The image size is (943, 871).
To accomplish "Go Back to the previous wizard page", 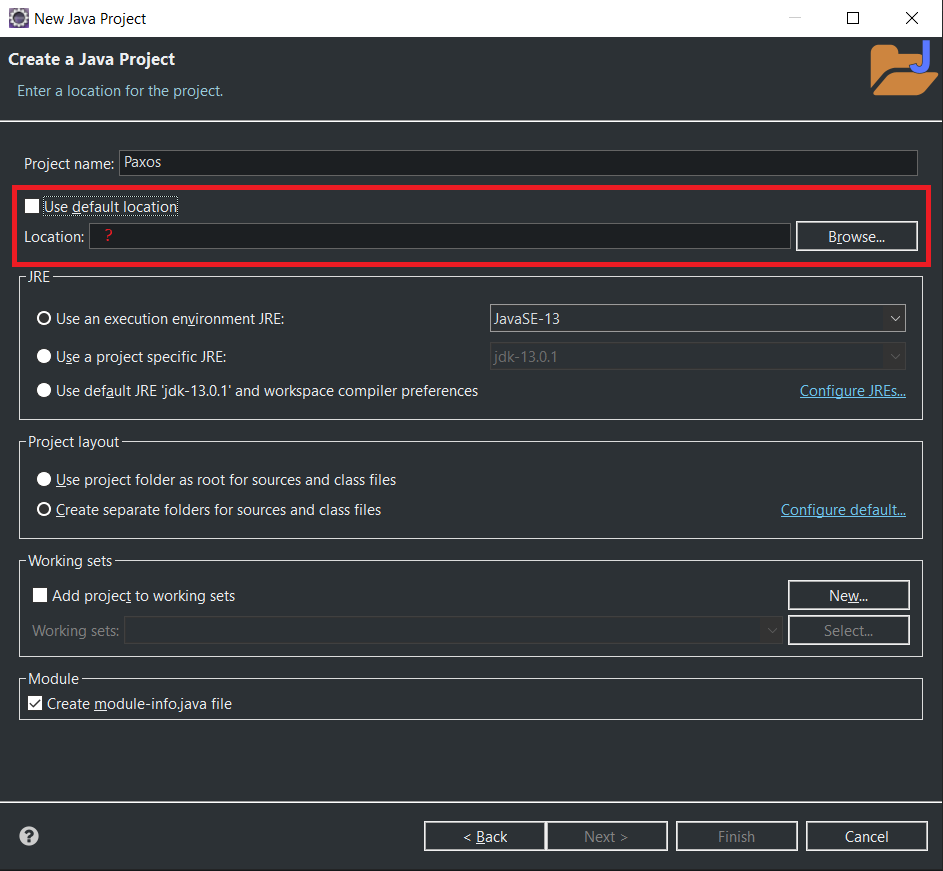I will click(485, 836).
